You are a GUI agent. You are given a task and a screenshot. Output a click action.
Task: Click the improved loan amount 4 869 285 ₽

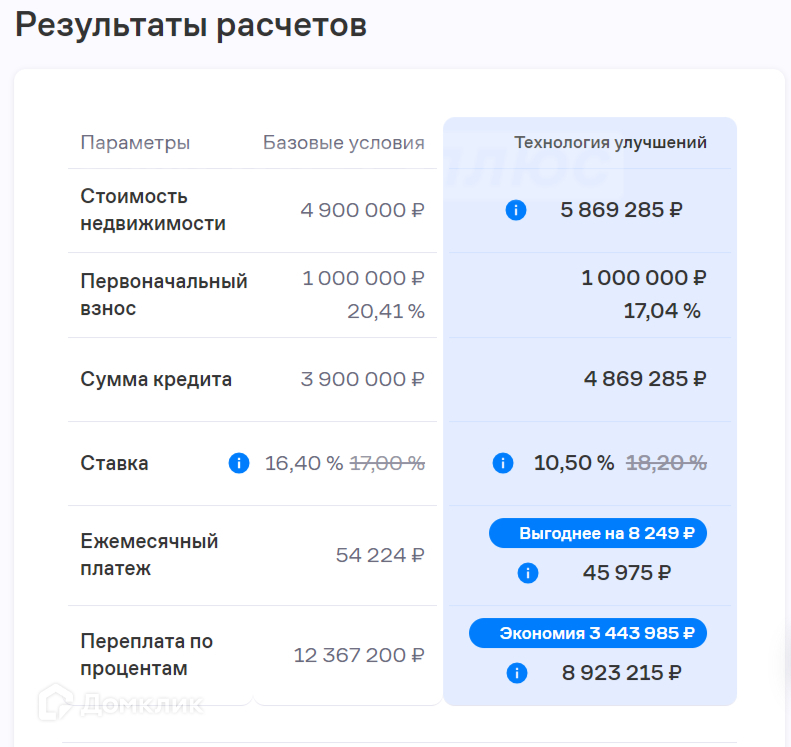(645, 379)
